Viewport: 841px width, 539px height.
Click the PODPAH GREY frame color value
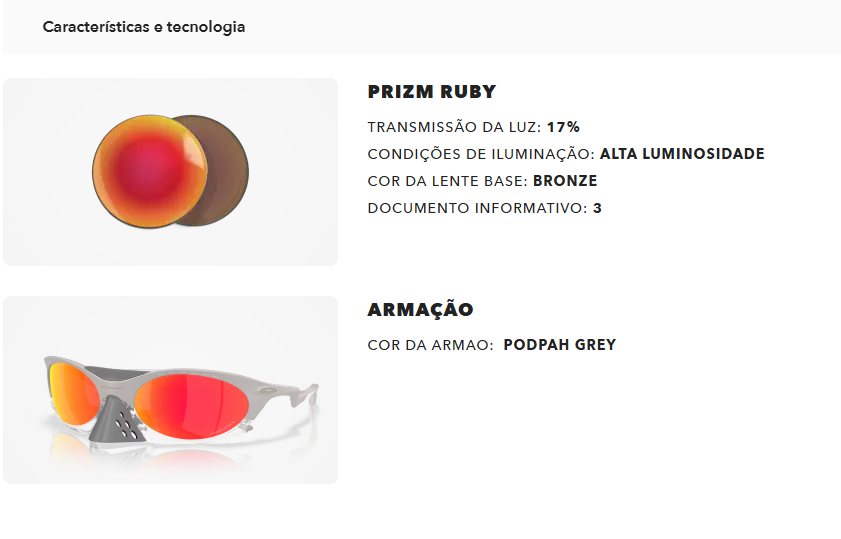(x=560, y=345)
